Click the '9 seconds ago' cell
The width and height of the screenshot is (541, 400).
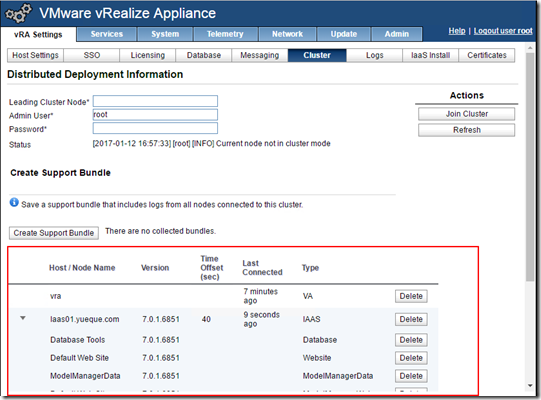[x=262, y=319]
